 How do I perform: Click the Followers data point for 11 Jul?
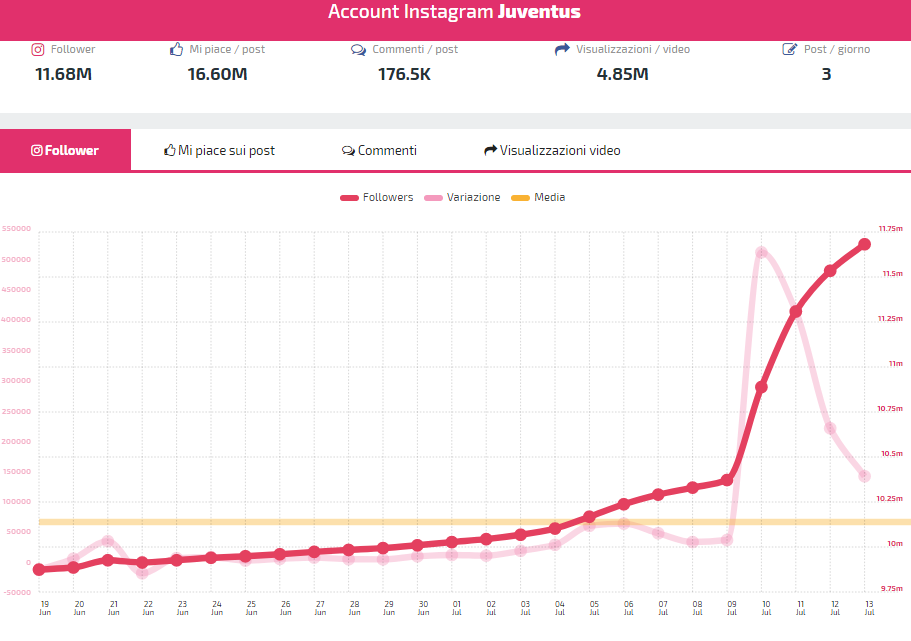(x=796, y=312)
